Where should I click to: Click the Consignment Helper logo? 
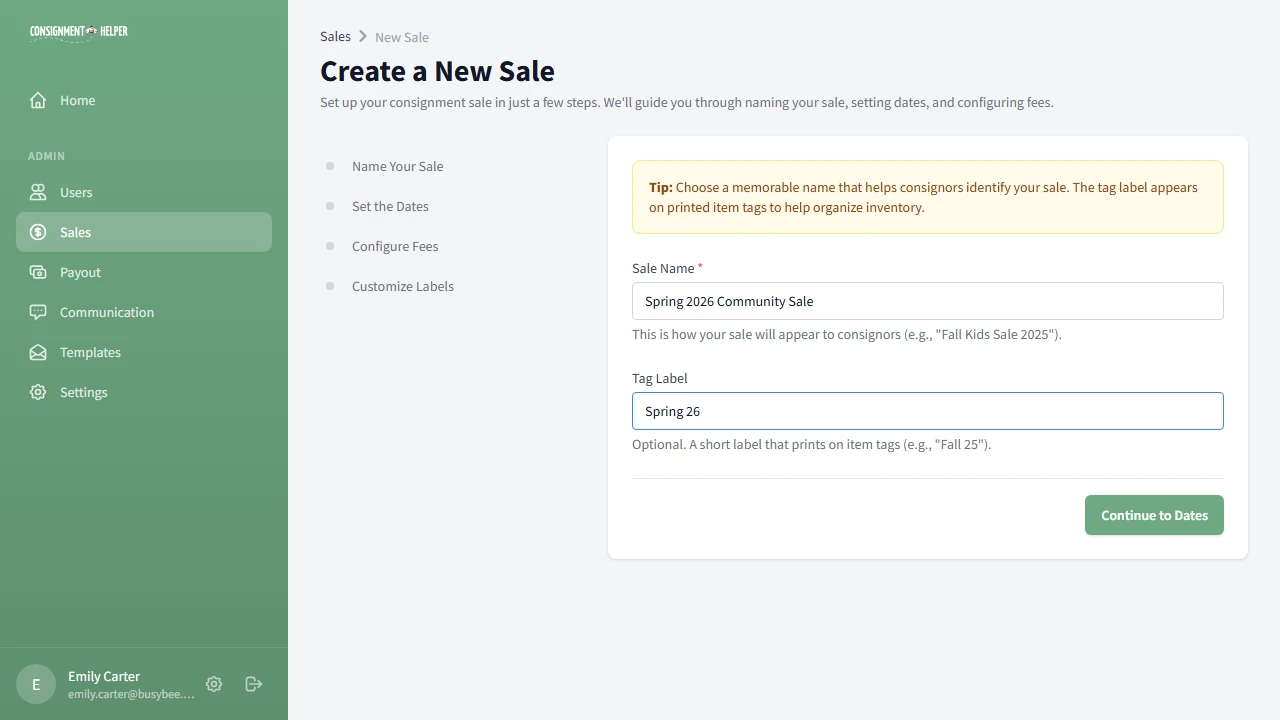(x=78, y=31)
